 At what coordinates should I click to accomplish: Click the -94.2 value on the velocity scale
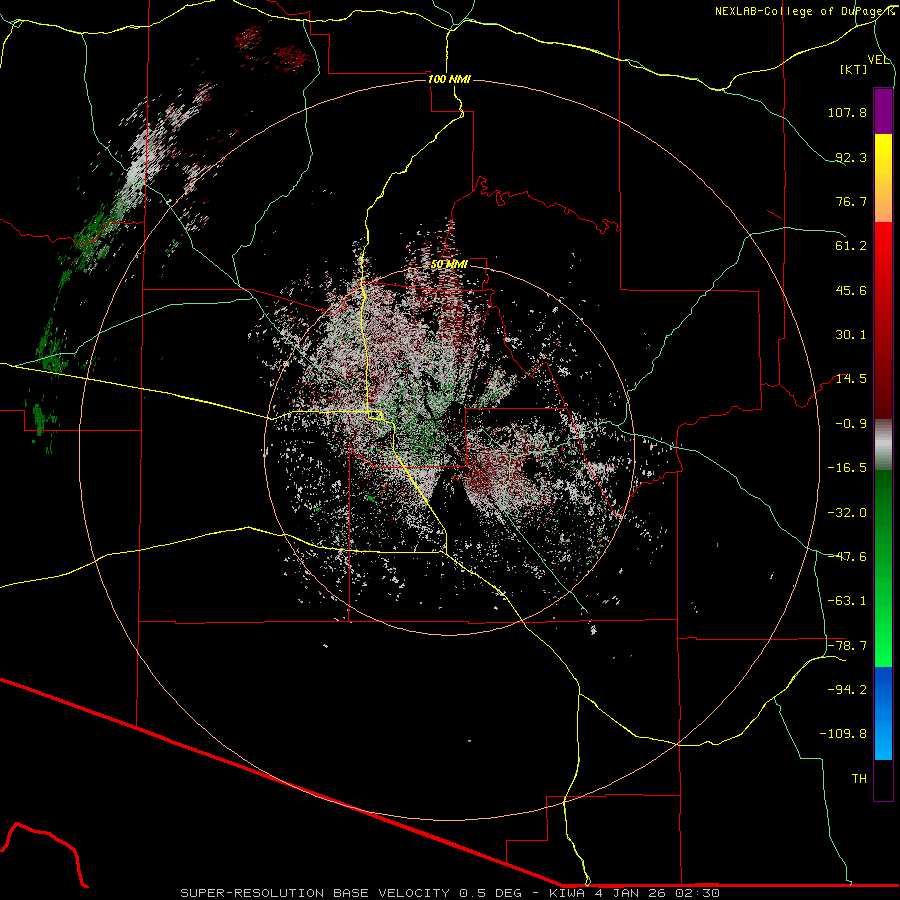pyautogui.click(x=847, y=689)
